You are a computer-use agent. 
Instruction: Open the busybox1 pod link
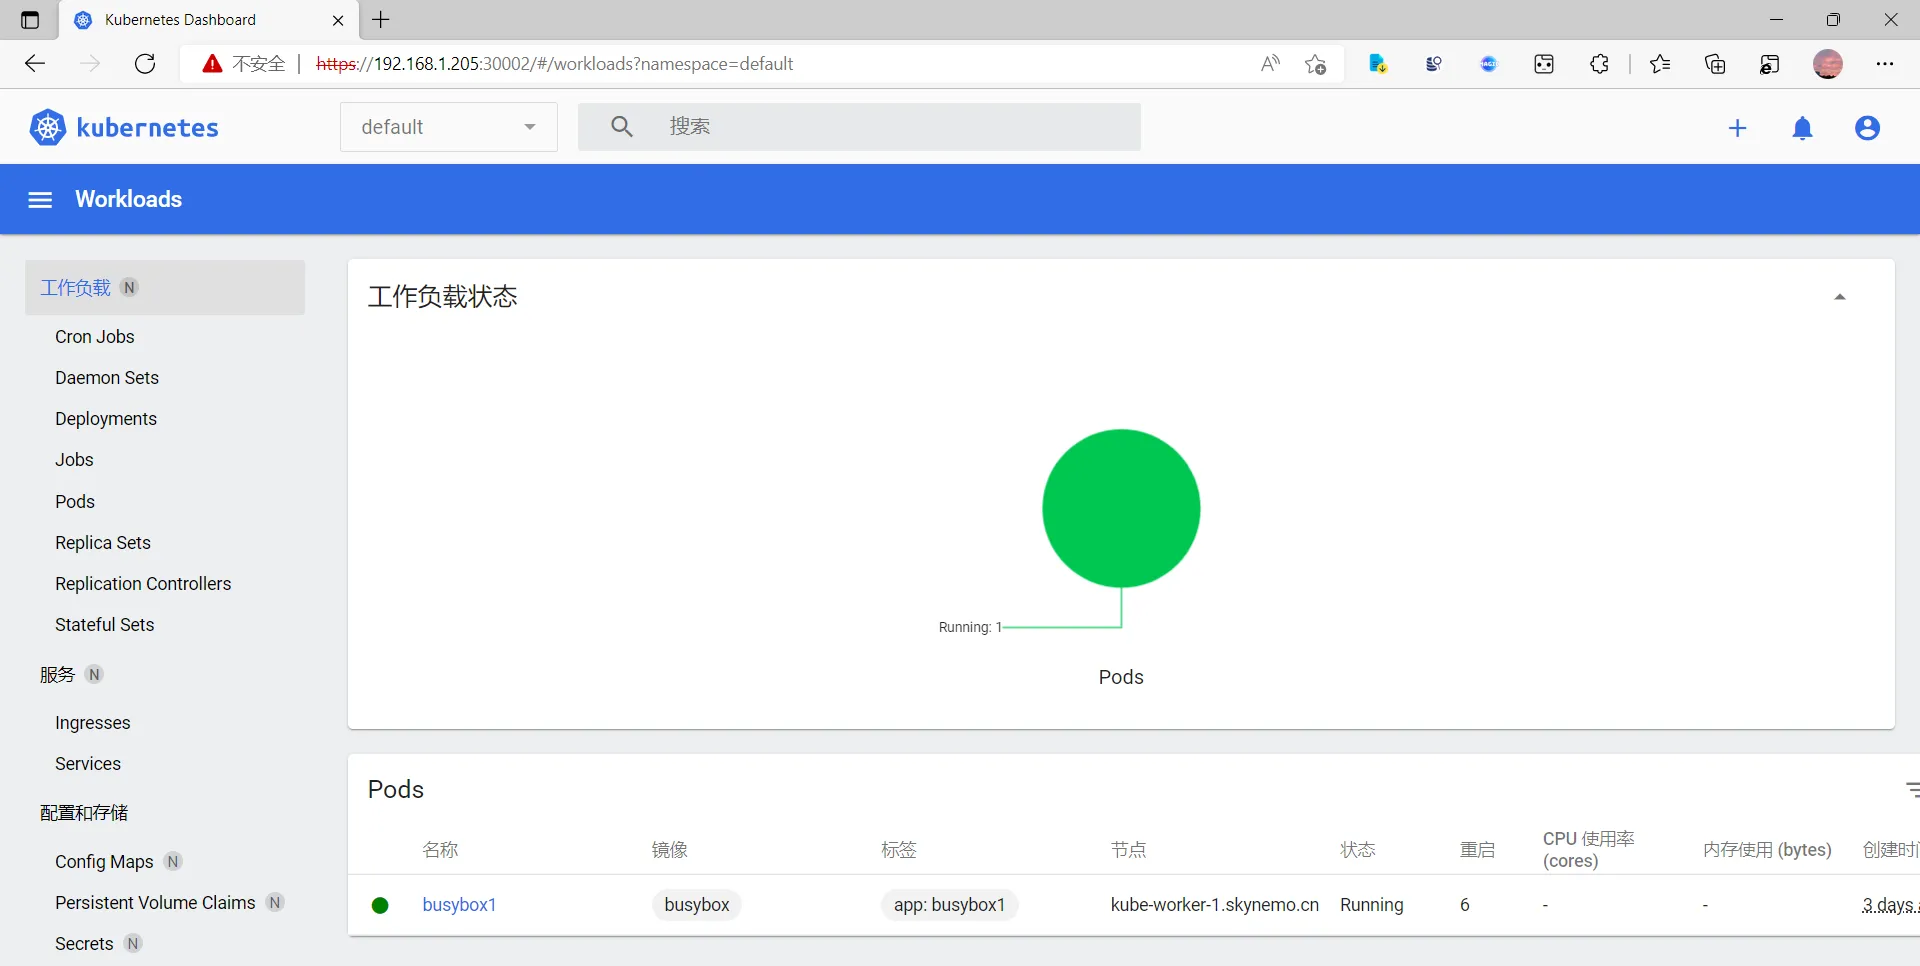tap(459, 905)
